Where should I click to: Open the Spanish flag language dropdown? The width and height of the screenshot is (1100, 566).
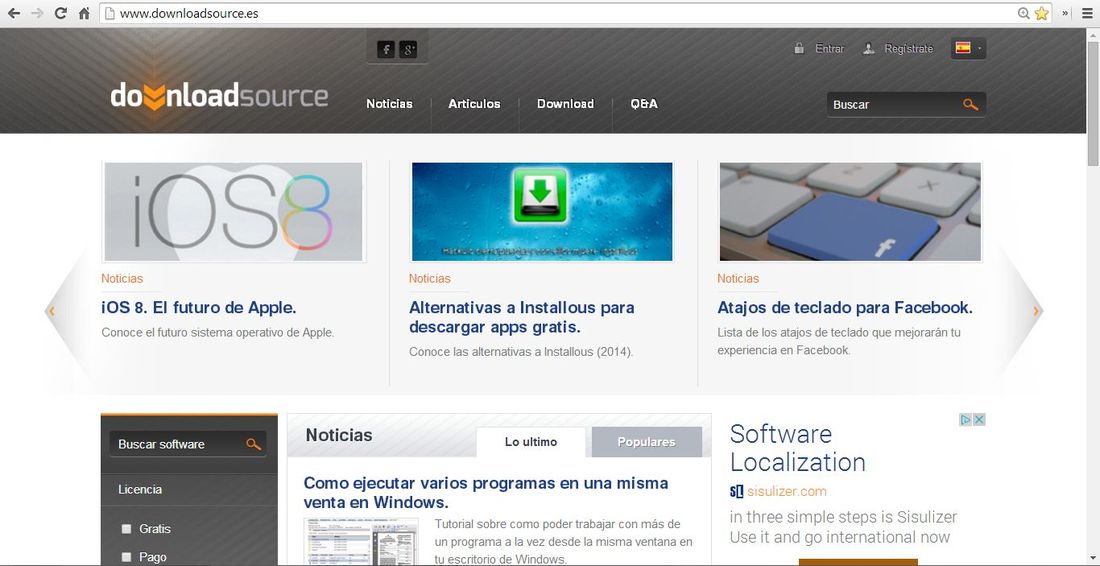(969, 48)
